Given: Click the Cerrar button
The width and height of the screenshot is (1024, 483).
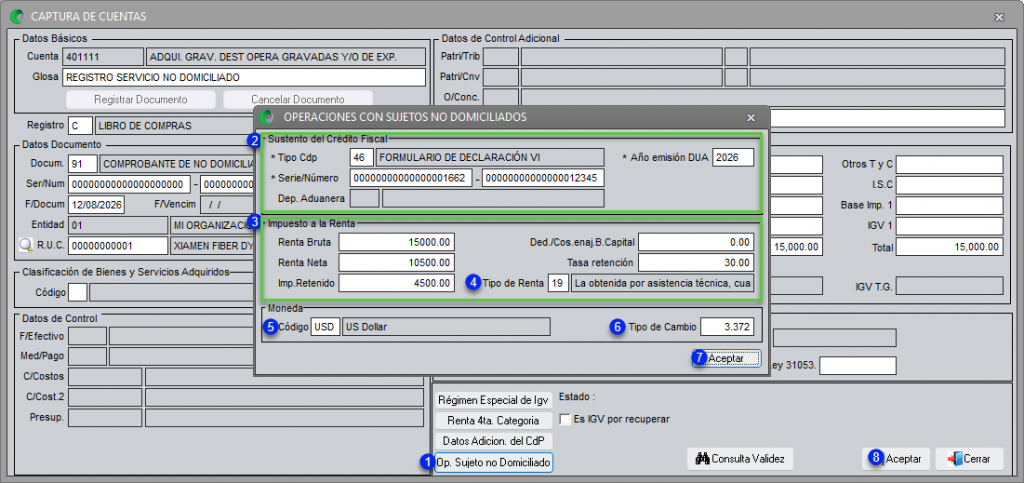Looking at the screenshot, I should pos(969,459).
